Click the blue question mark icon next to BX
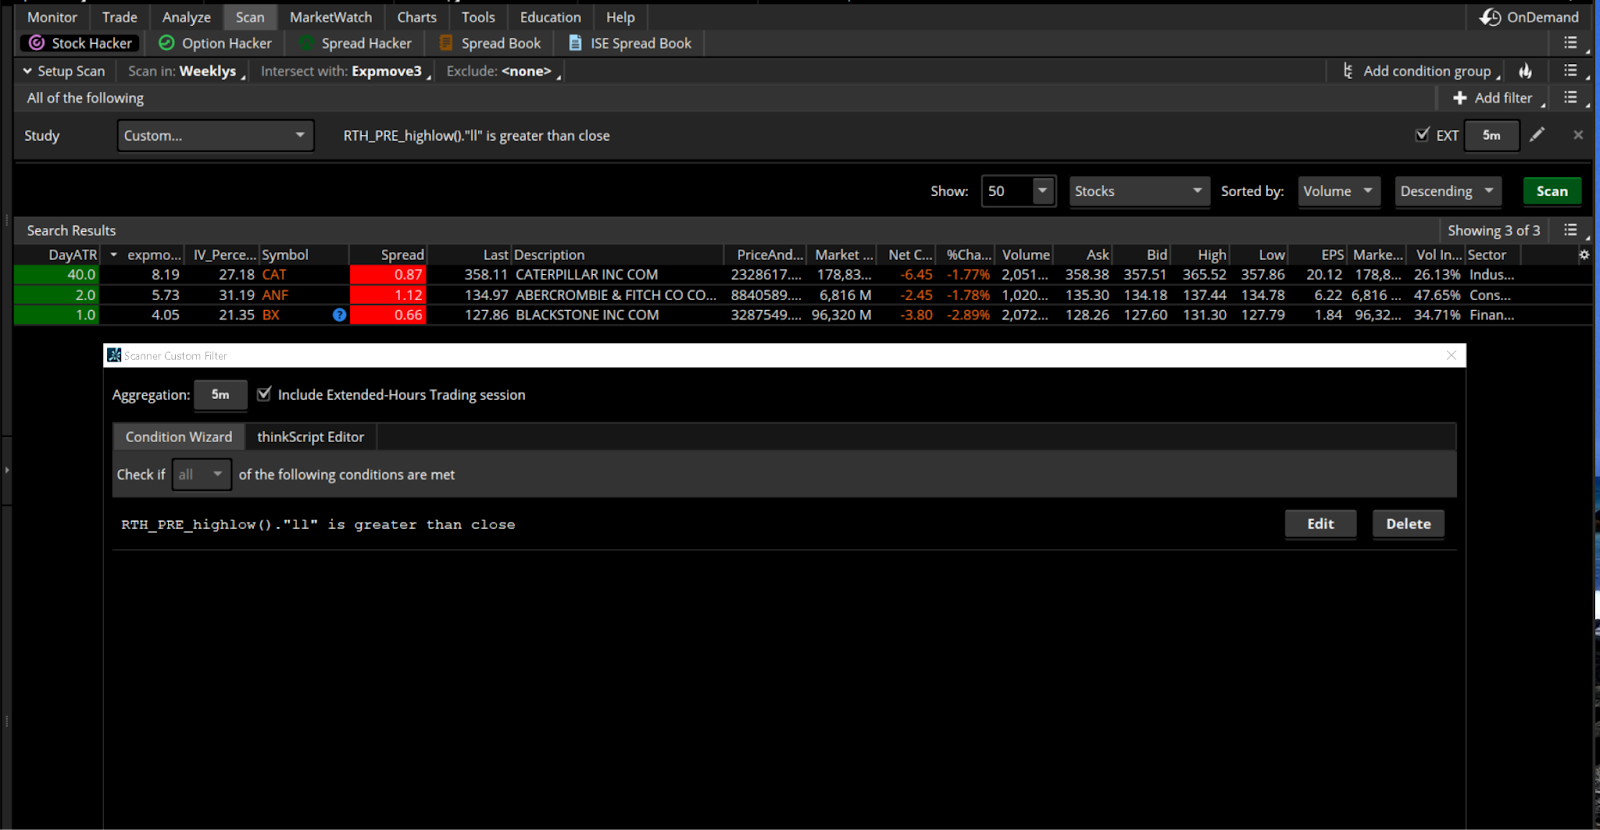The width and height of the screenshot is (1600, 830). pyautogui.click(x=339, y=315)
